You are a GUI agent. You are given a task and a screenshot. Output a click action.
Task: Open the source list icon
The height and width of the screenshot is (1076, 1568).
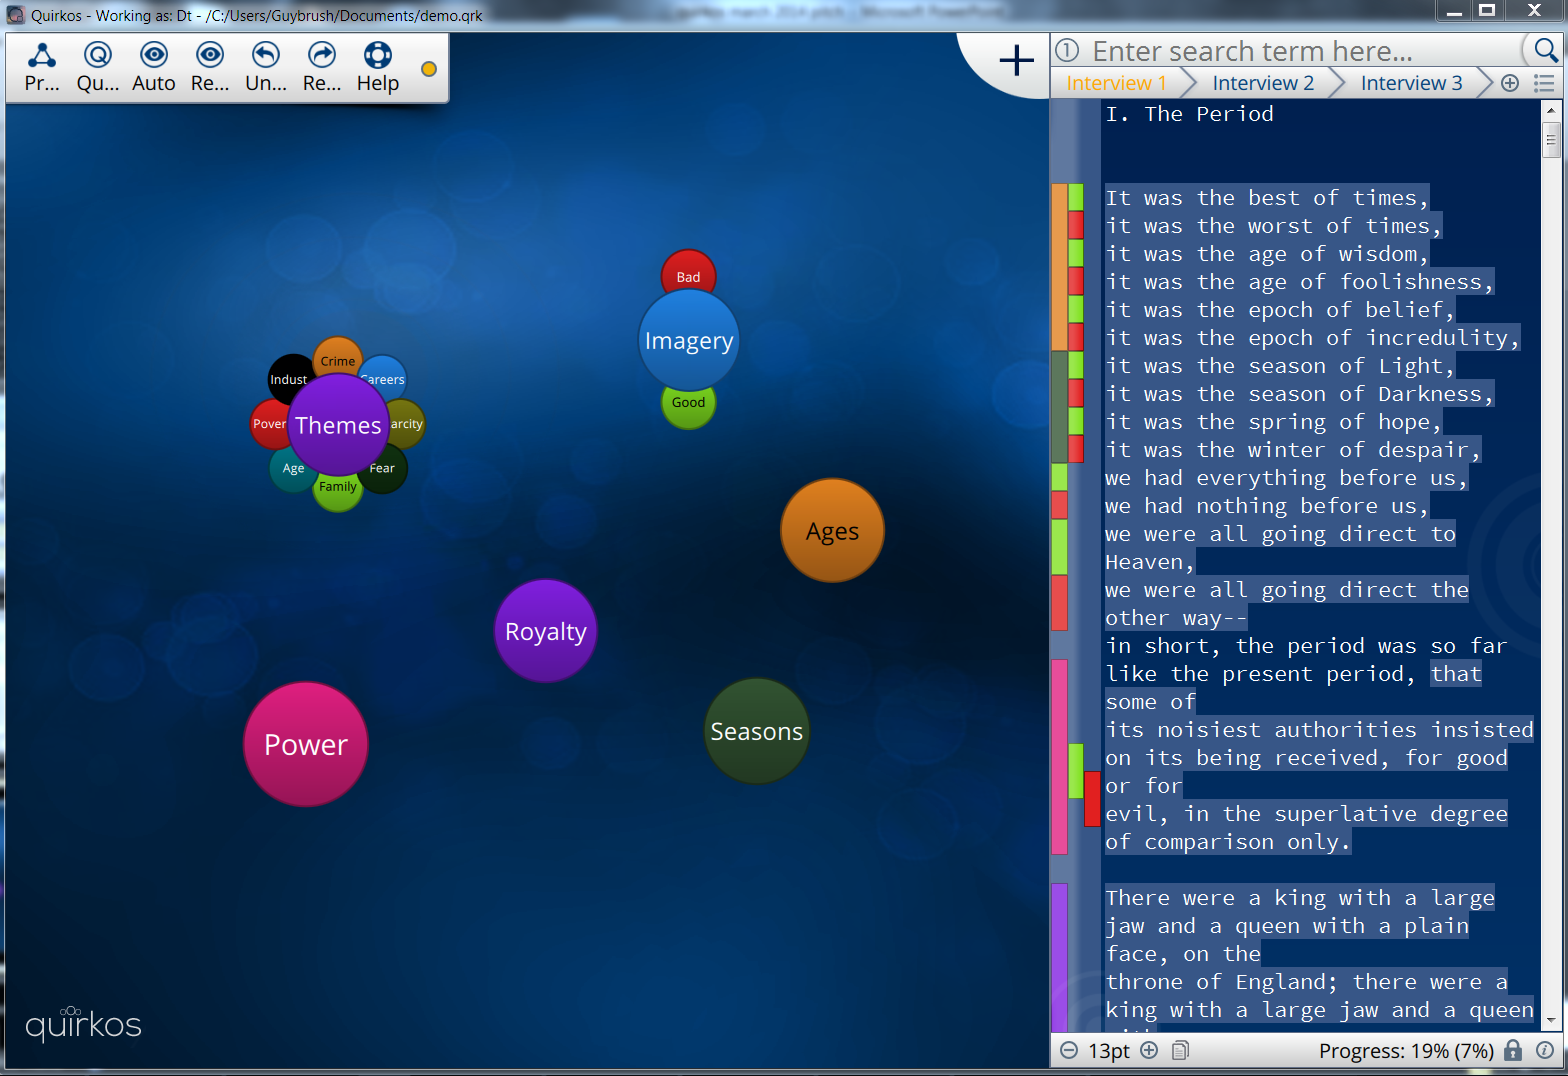tap(1544, 83)
